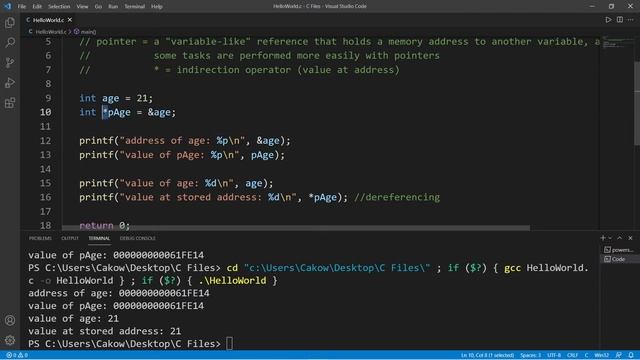
Task: Click the "&age" in the line 10 pointer declaration
Action: click(159, 112)
